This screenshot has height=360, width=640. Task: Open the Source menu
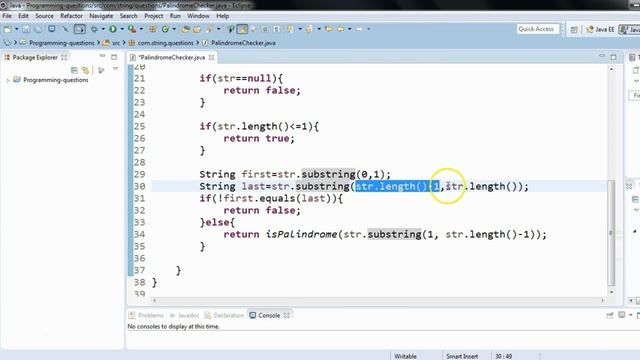click(x=44, y=16)
